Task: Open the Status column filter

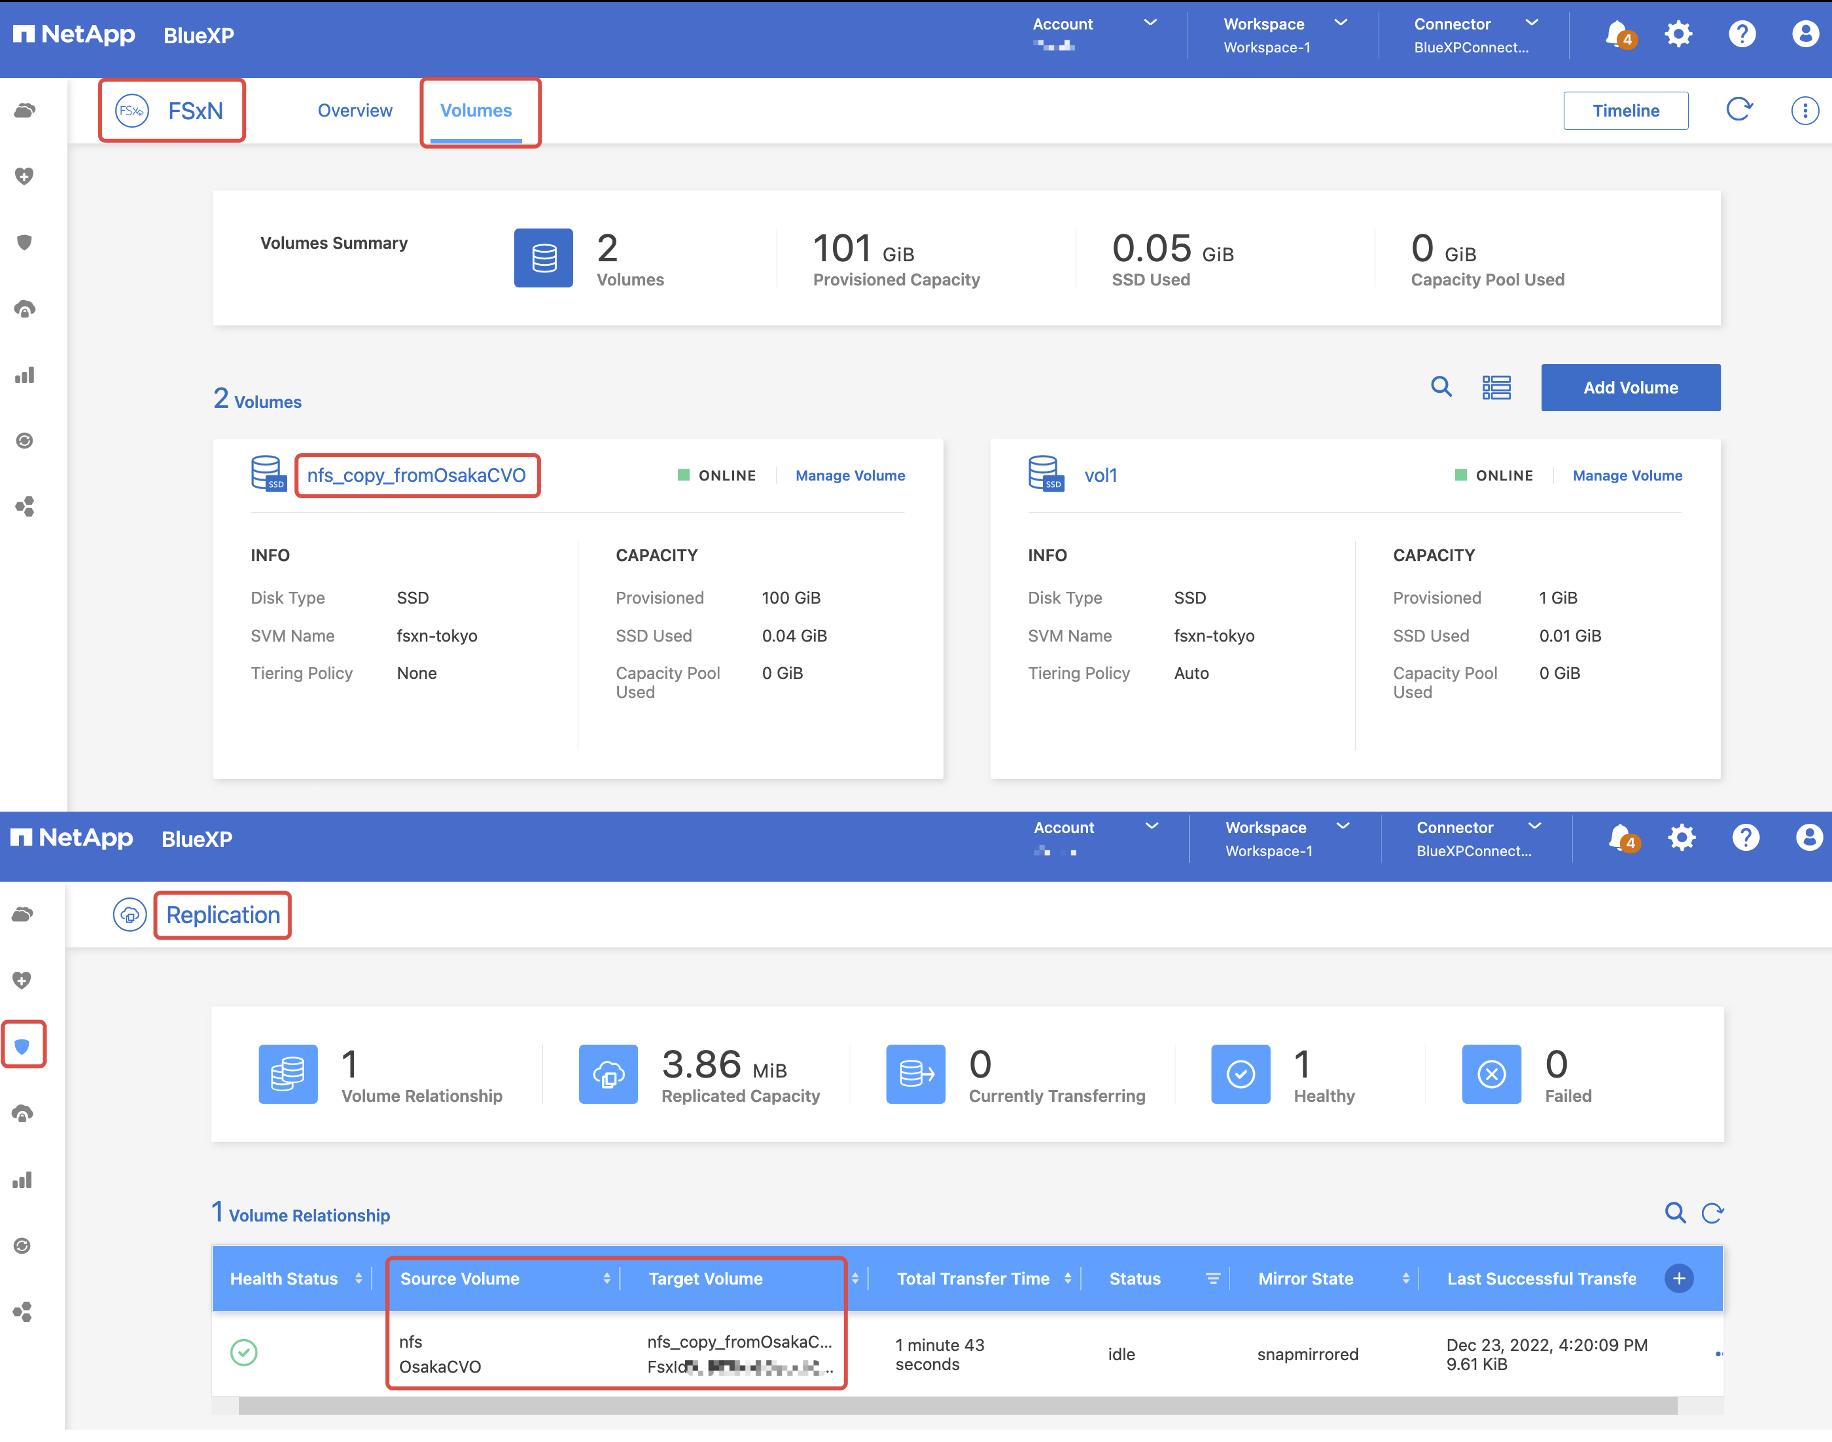Action: point(1213,1279)
